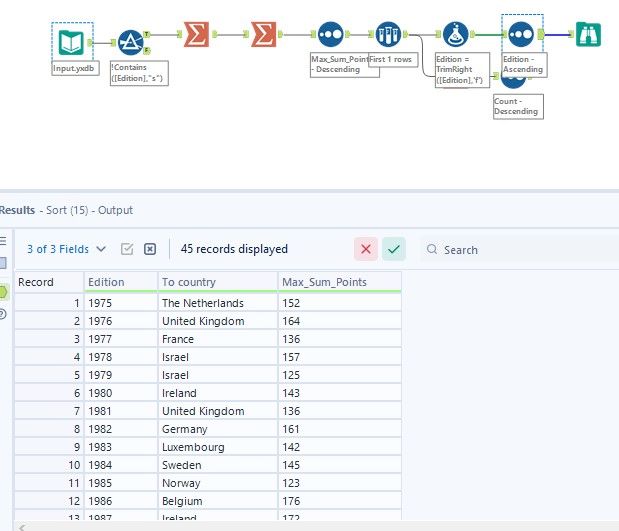Click the Input.yxdb annotation label

point(75,68)
